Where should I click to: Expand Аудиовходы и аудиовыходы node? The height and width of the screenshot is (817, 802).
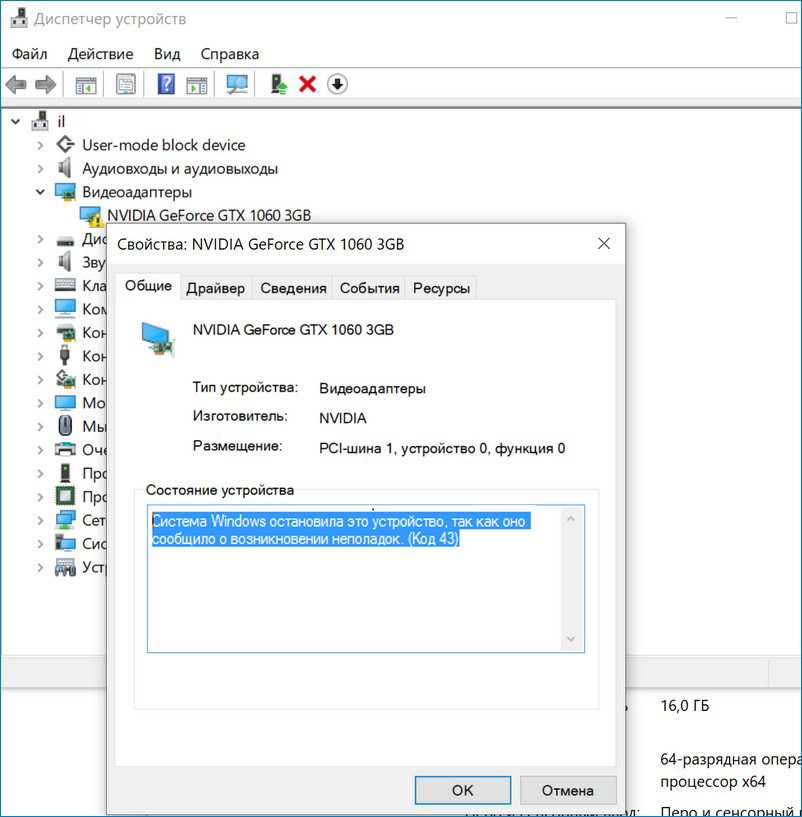click(x=40, y=168)
